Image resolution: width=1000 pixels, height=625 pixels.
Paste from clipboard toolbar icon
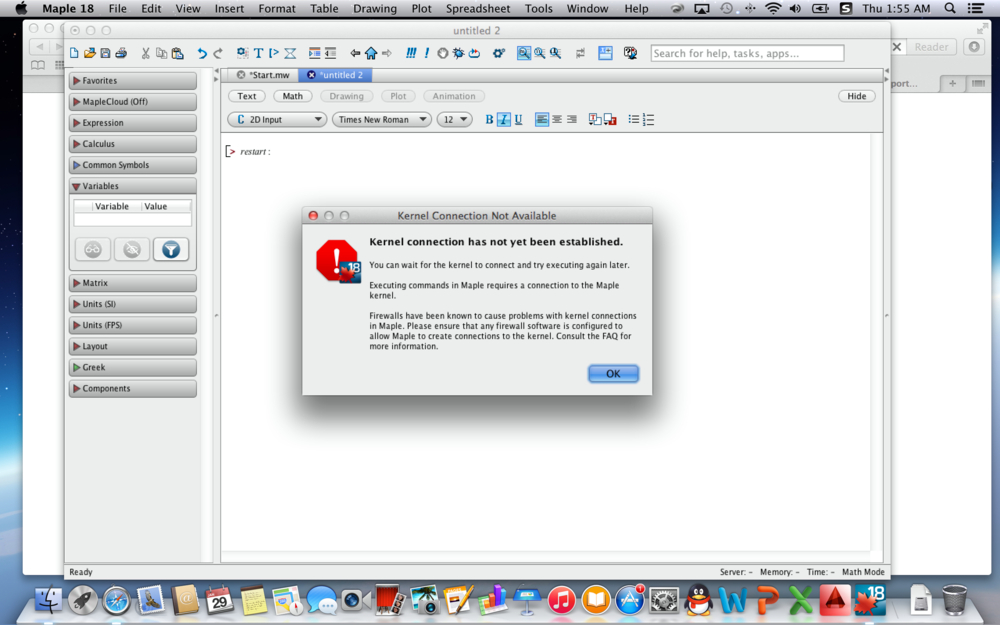click(x=178, y=54)
